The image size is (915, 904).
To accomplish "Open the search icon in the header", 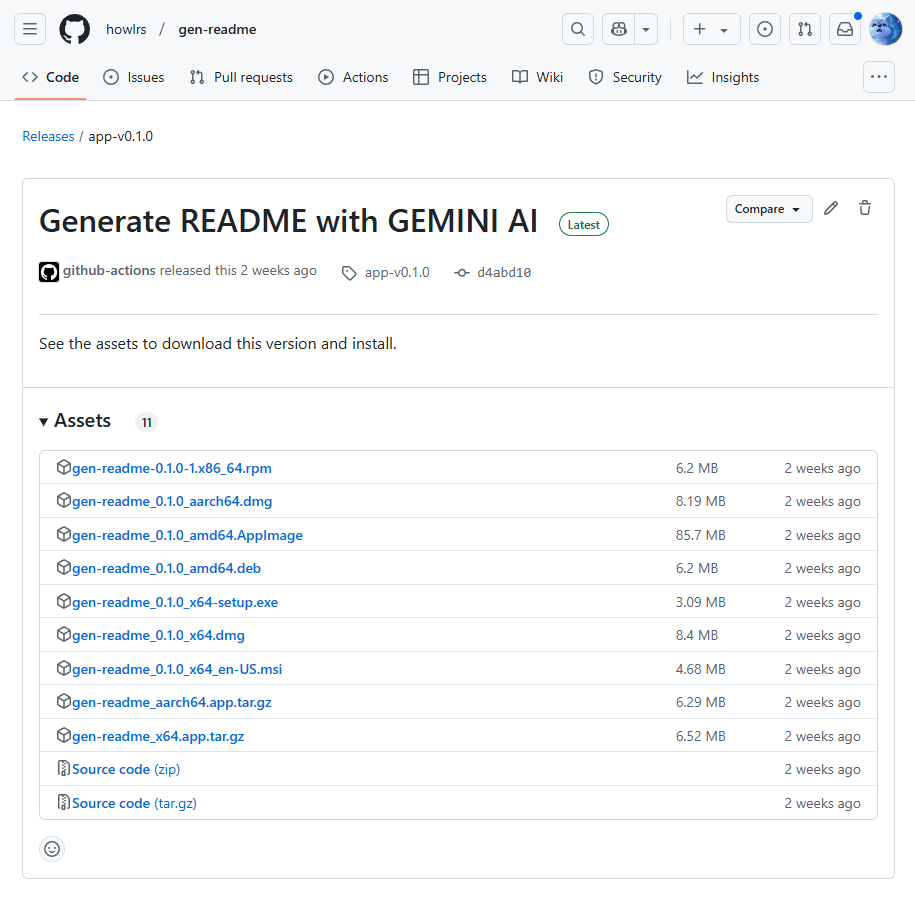I will coord(577,29).
